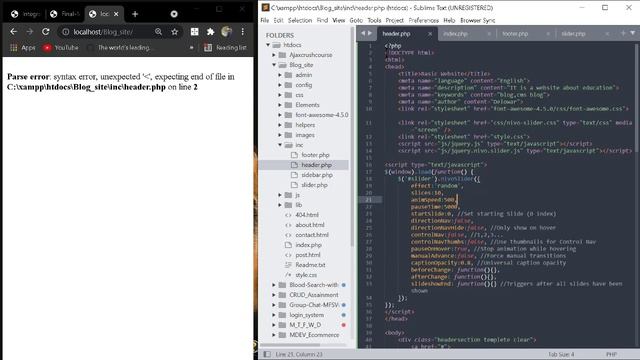Screen dimensions: 640x360
Task: Open footer.php in sidebar
Action: click(x=315, y=155)
